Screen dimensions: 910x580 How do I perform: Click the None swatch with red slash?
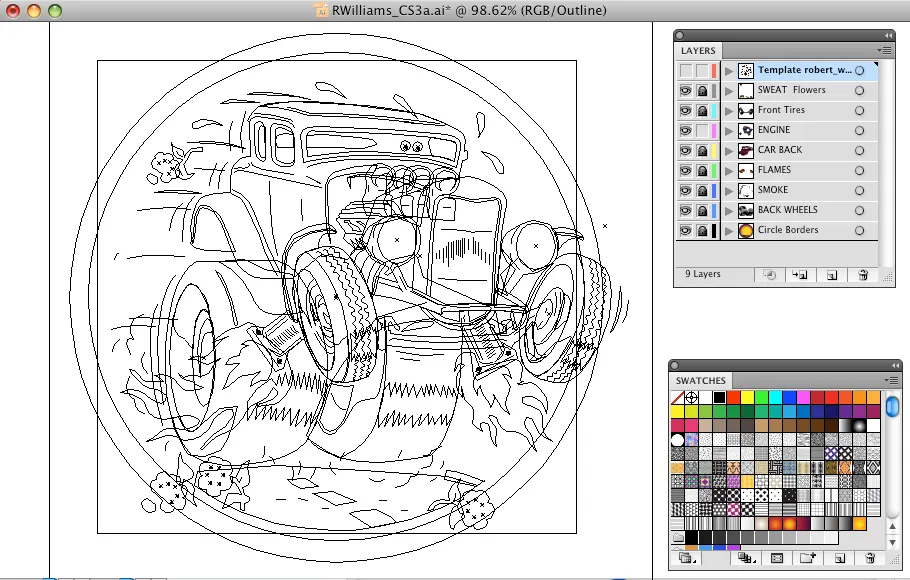pos(677,398)
